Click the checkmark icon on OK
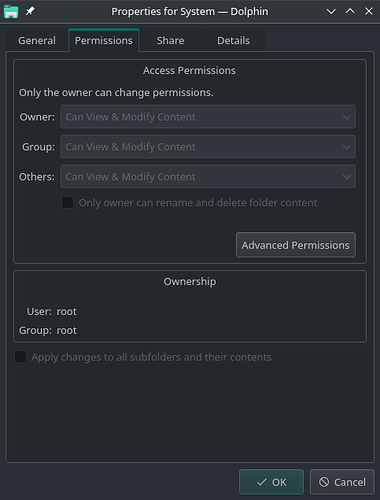The width and height of the screenshot is (380, 500). 262,482
